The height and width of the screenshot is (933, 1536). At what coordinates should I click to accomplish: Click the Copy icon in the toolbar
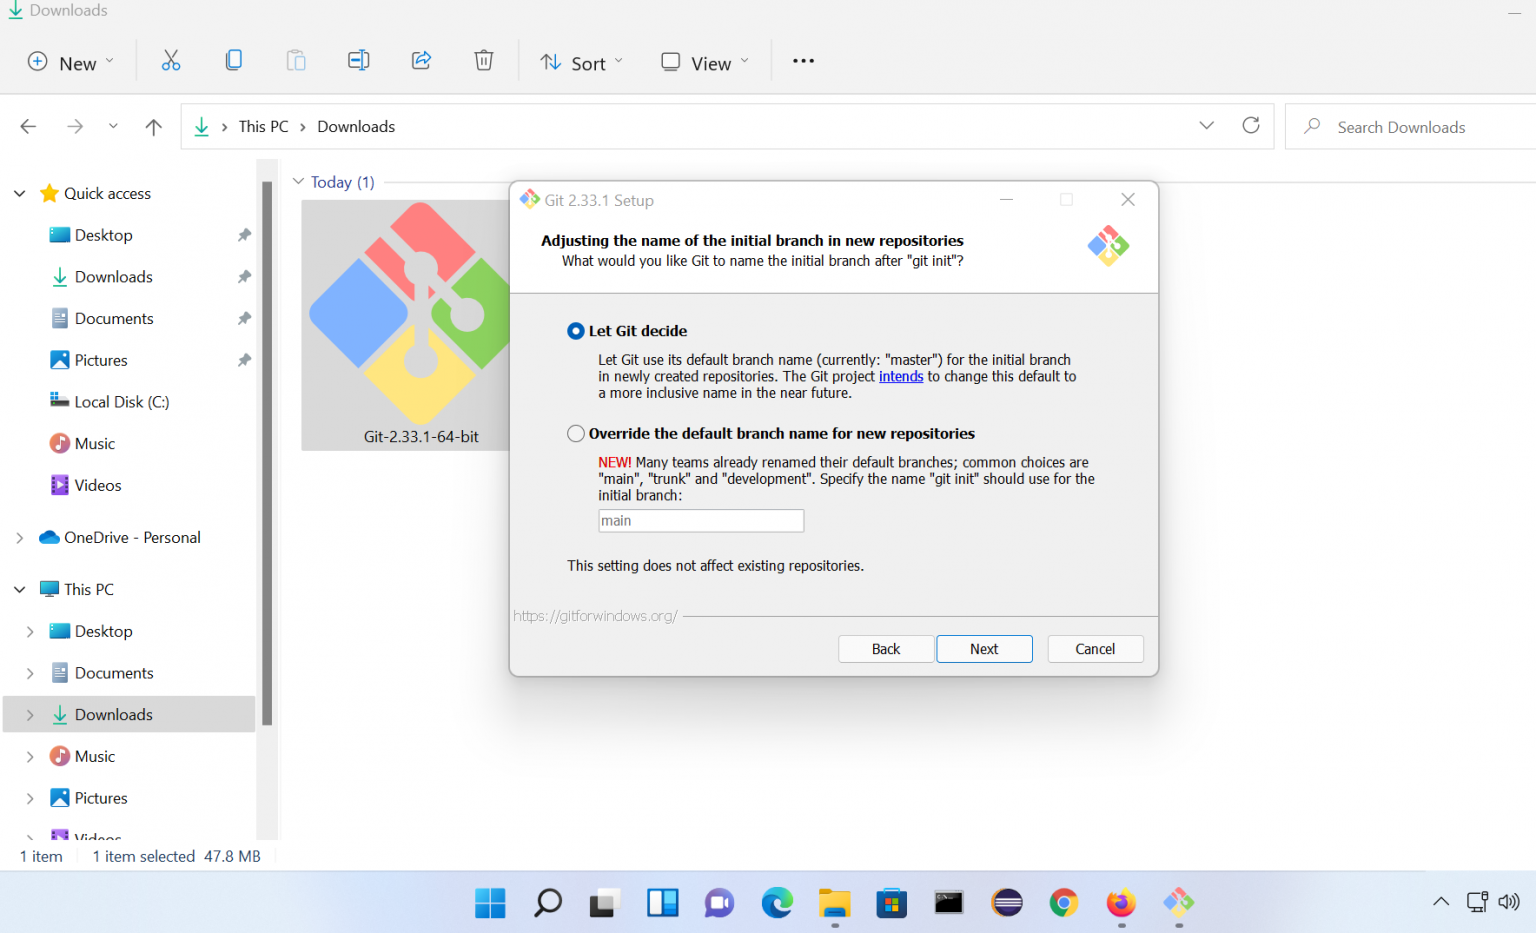234,60
